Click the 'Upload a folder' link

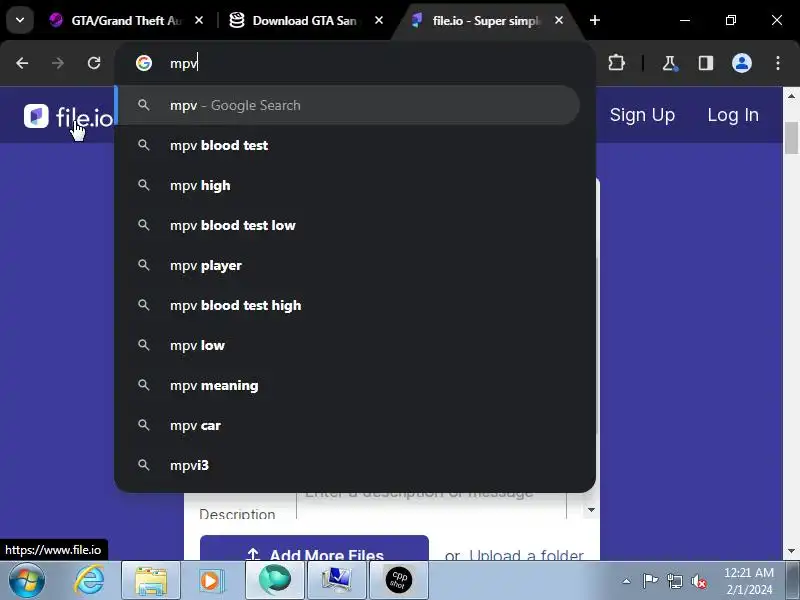(526, 555)
